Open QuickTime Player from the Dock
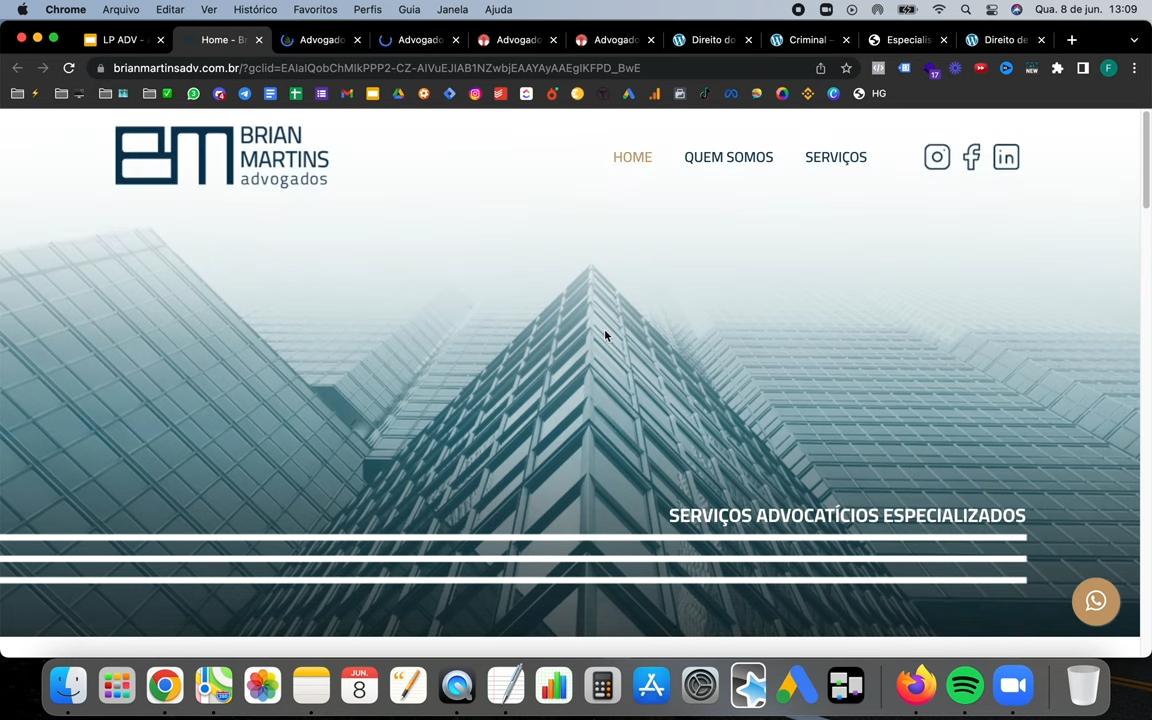1152x720 pixels. tap(456, 685)
